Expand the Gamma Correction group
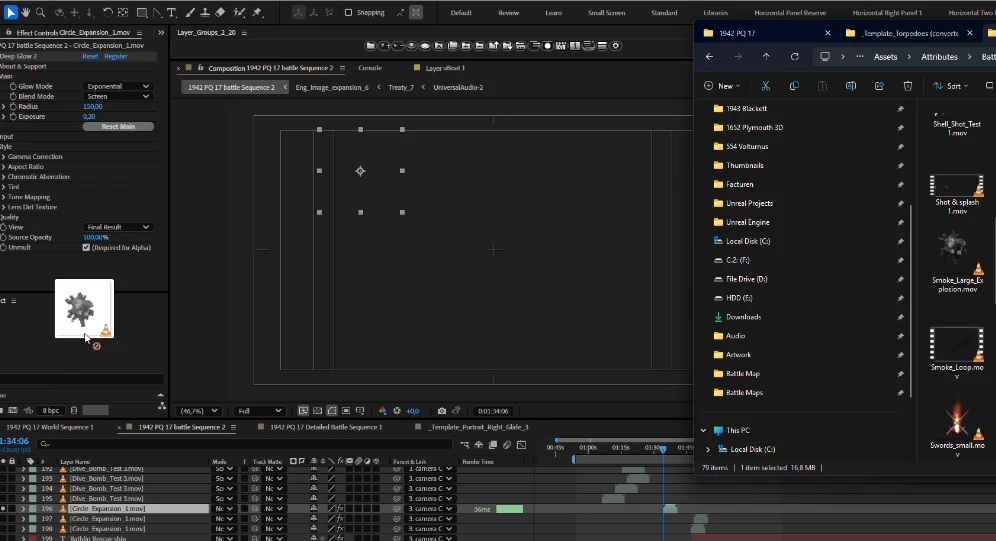The image size is (996, 541). pos(3,157)
